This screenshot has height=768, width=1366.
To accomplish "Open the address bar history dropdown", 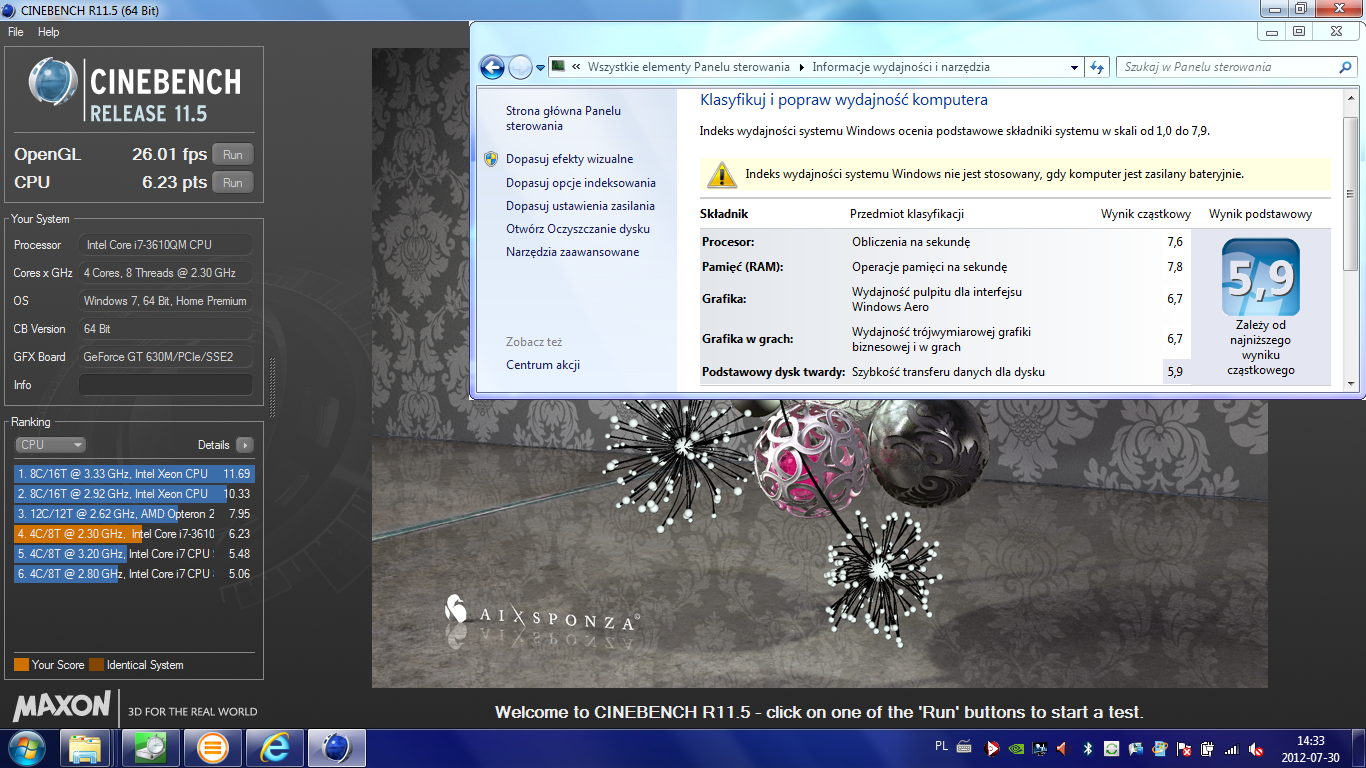I will click(x=1074, y=67).
